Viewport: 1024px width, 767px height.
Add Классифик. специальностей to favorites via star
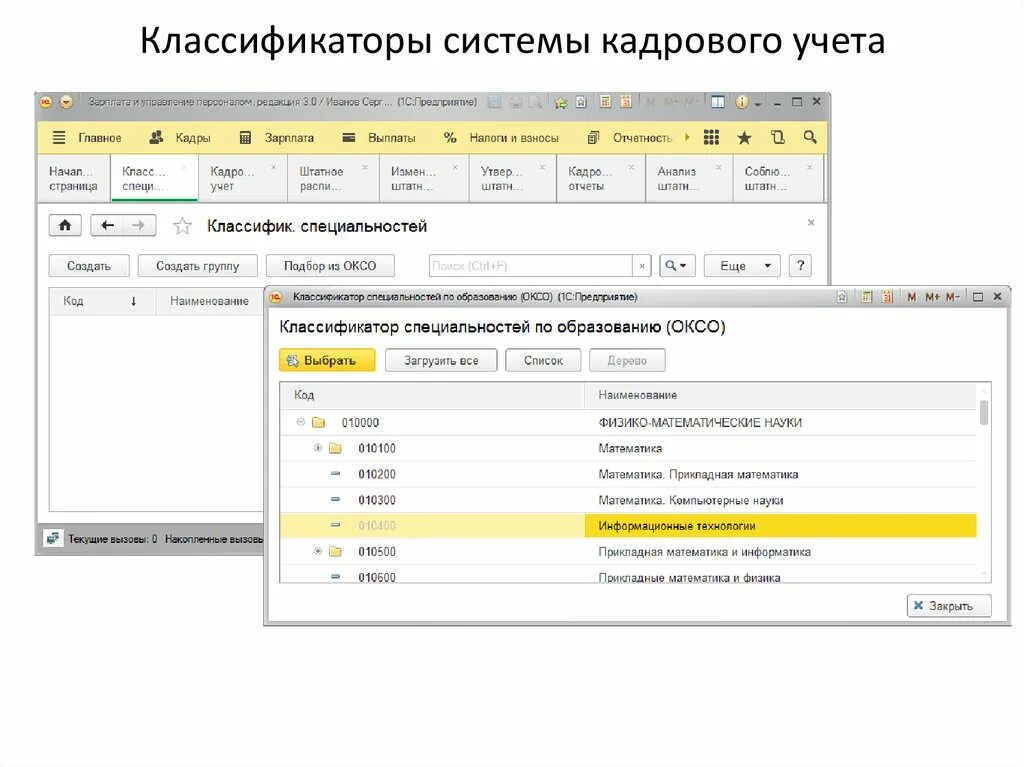point(182,226)
